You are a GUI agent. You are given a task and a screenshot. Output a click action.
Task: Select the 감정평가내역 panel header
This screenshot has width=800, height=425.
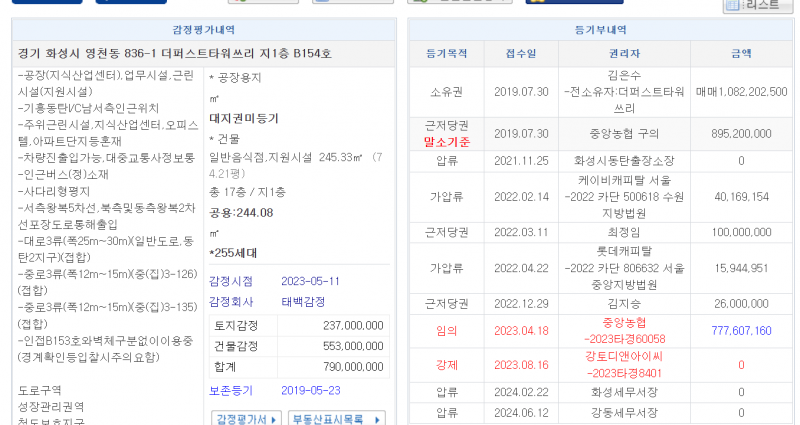[205, 31]
